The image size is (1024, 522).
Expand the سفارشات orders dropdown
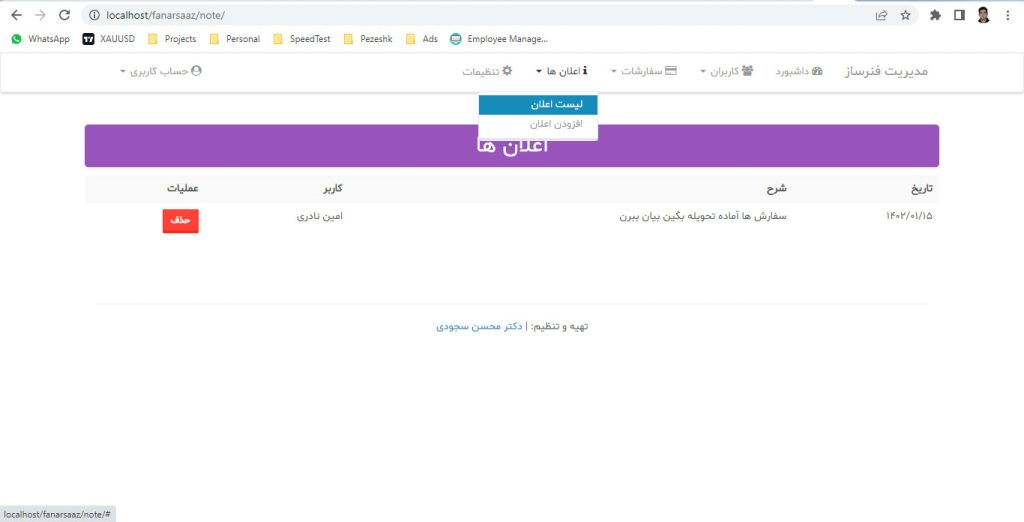(x=644, y=71)
